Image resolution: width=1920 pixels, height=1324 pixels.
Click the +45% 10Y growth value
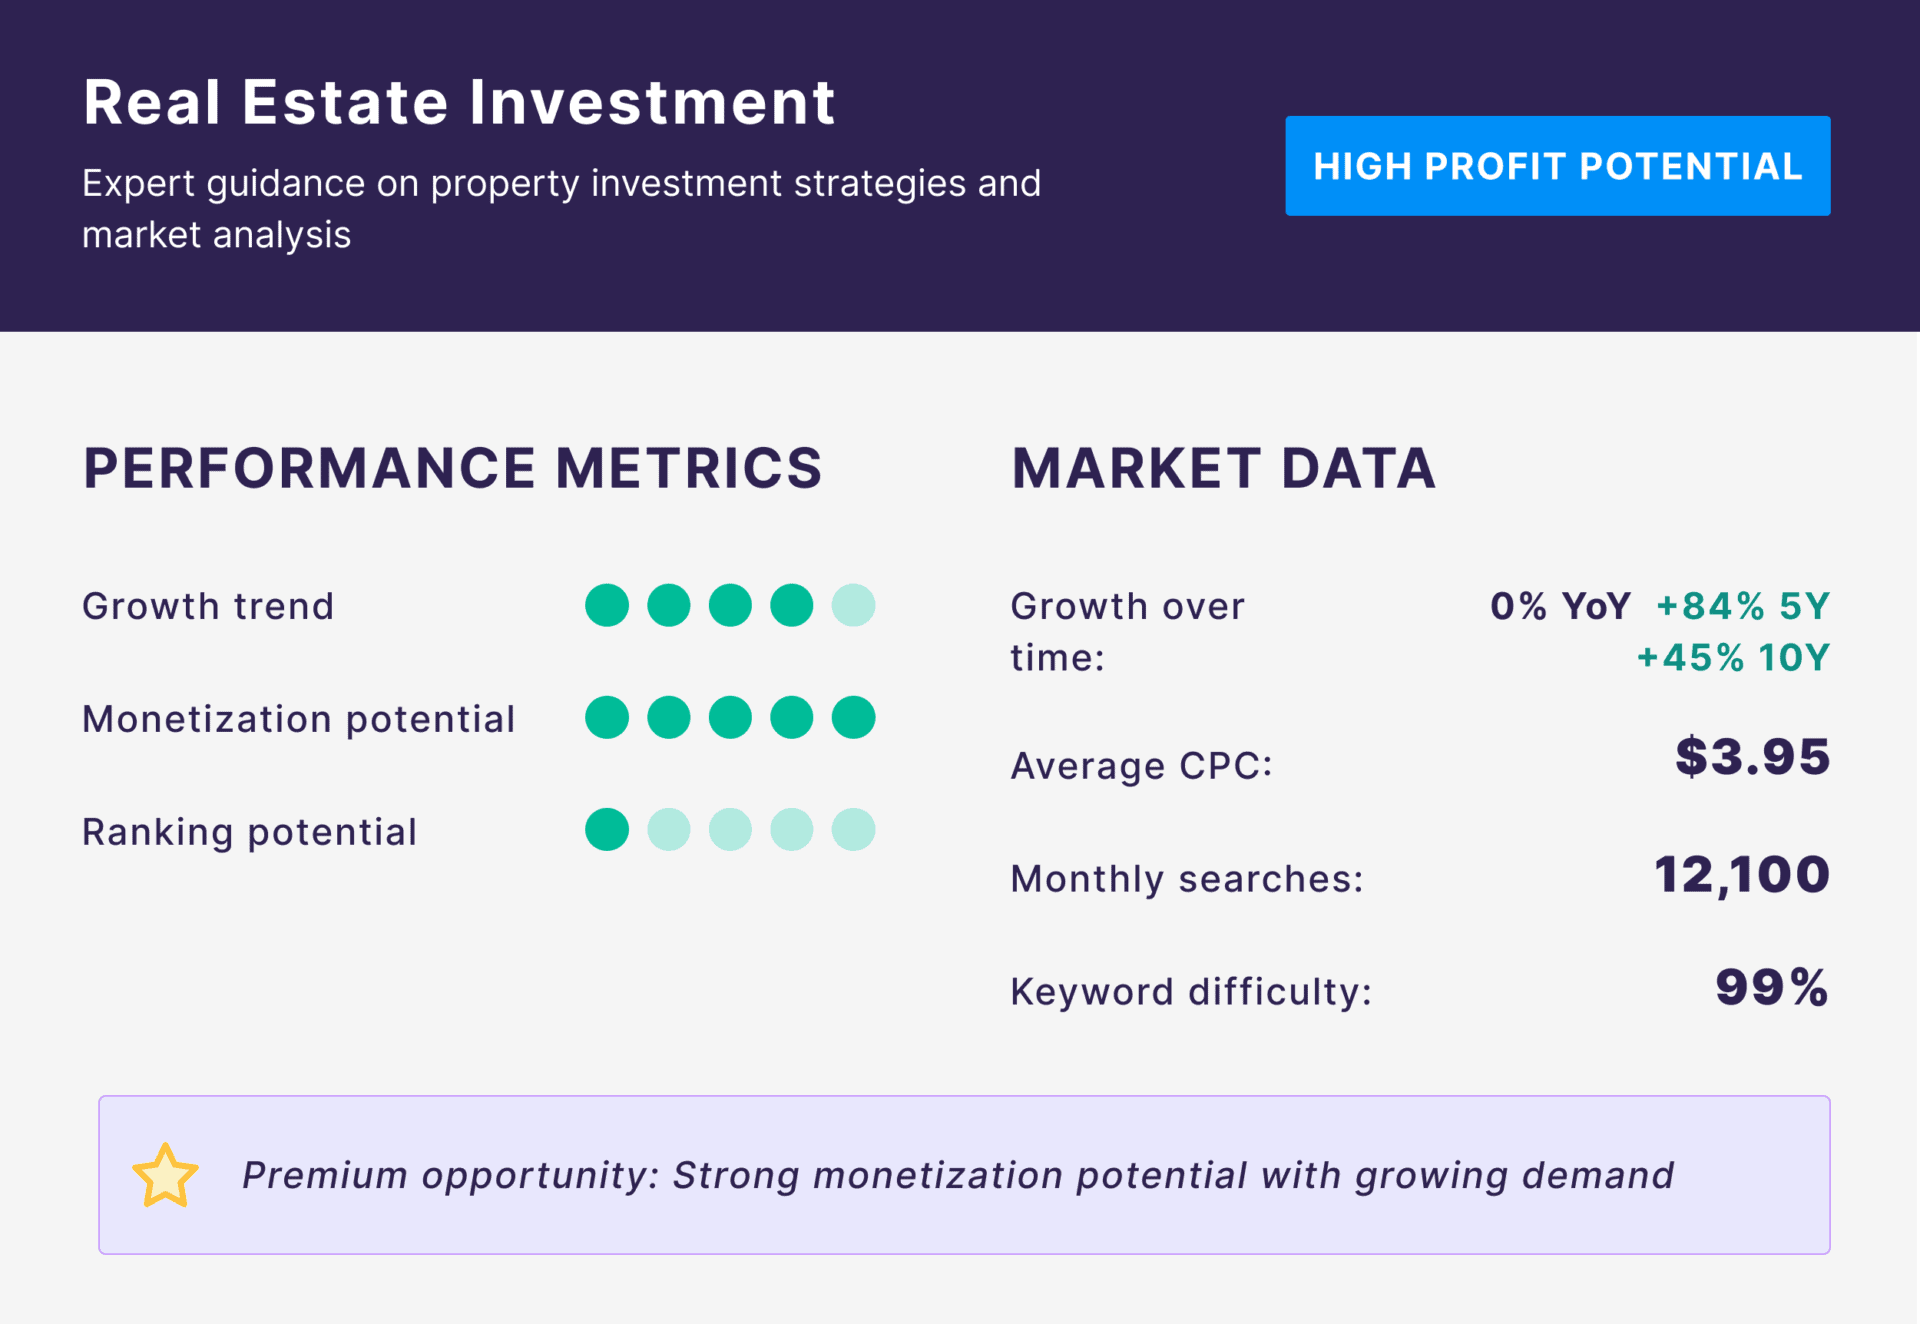[x=1733, y=658]
